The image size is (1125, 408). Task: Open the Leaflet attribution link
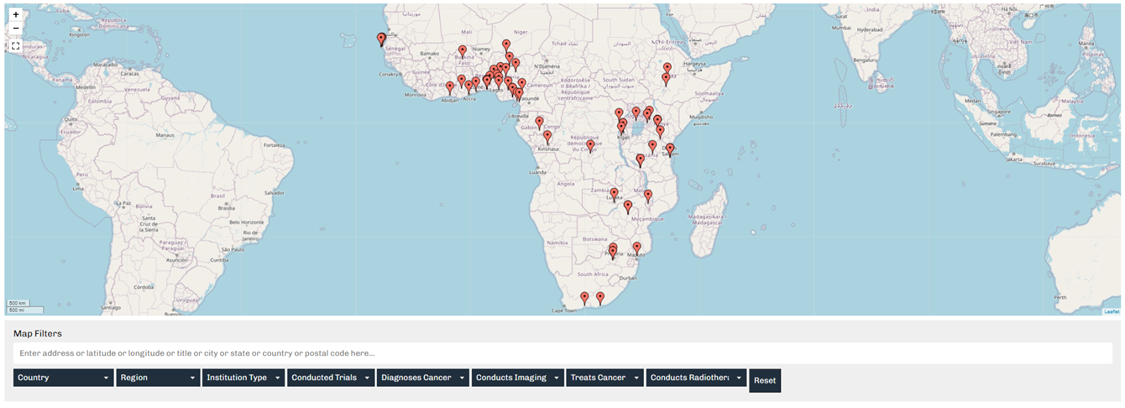1111,312
